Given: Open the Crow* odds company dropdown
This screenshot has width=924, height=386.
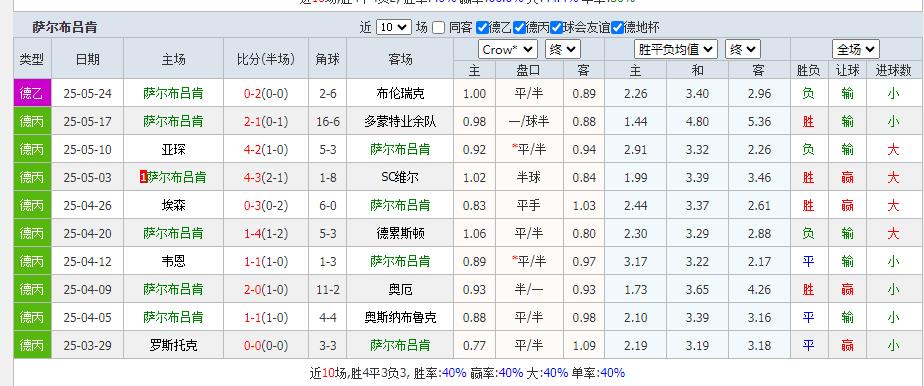Looking at the screenshot, I should (507, 50).
